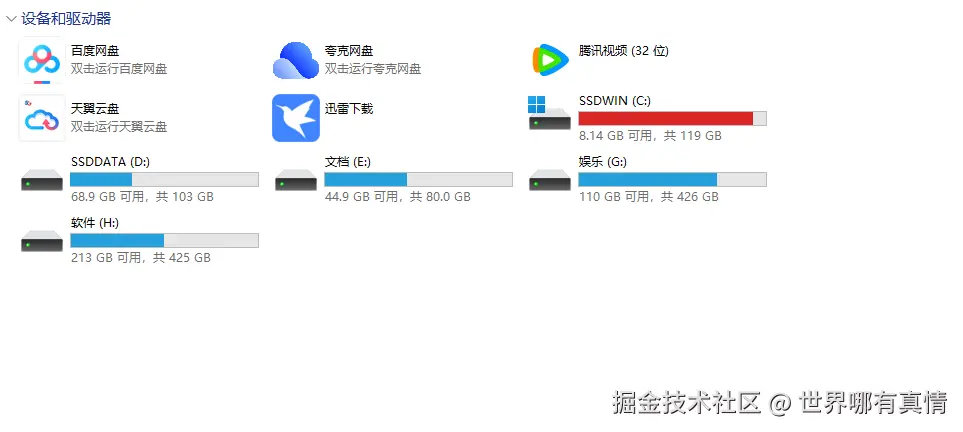Click the red C: drive usage bar

(x=673, y=119)
